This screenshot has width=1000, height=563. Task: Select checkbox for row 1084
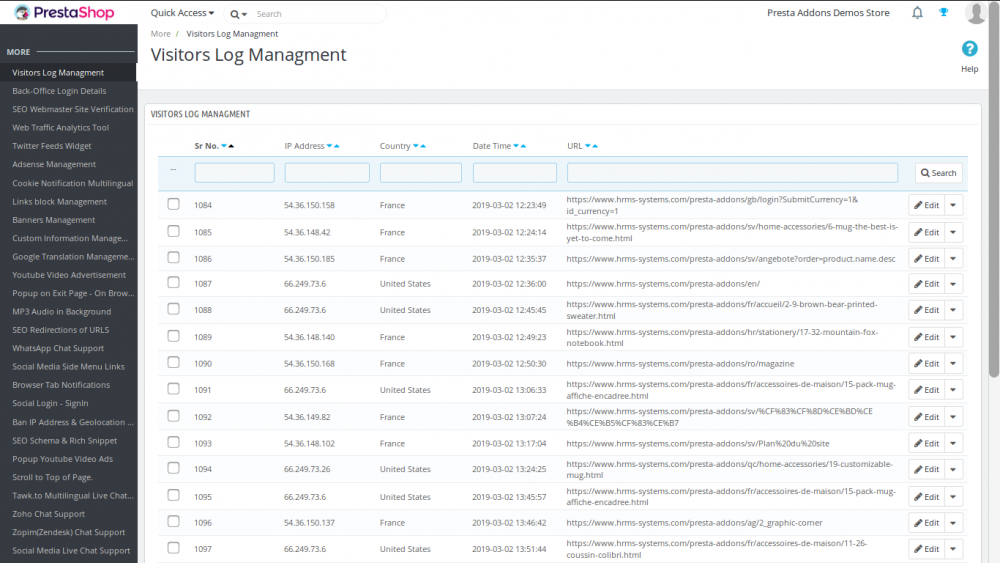tap(173, 204)
